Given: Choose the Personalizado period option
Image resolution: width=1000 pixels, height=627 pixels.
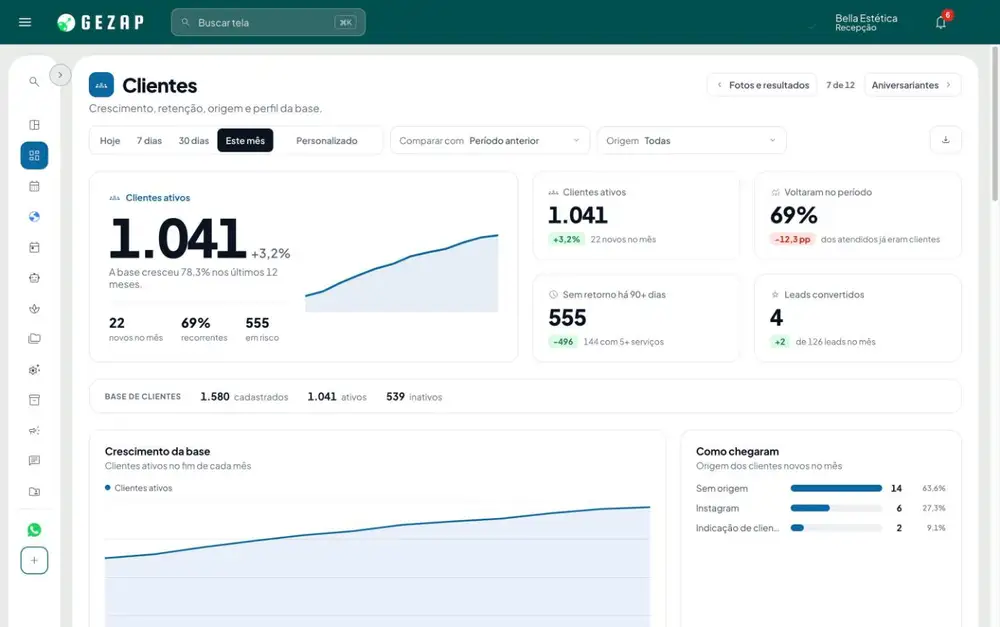Looking at the screenshot, I should [327, 140].
